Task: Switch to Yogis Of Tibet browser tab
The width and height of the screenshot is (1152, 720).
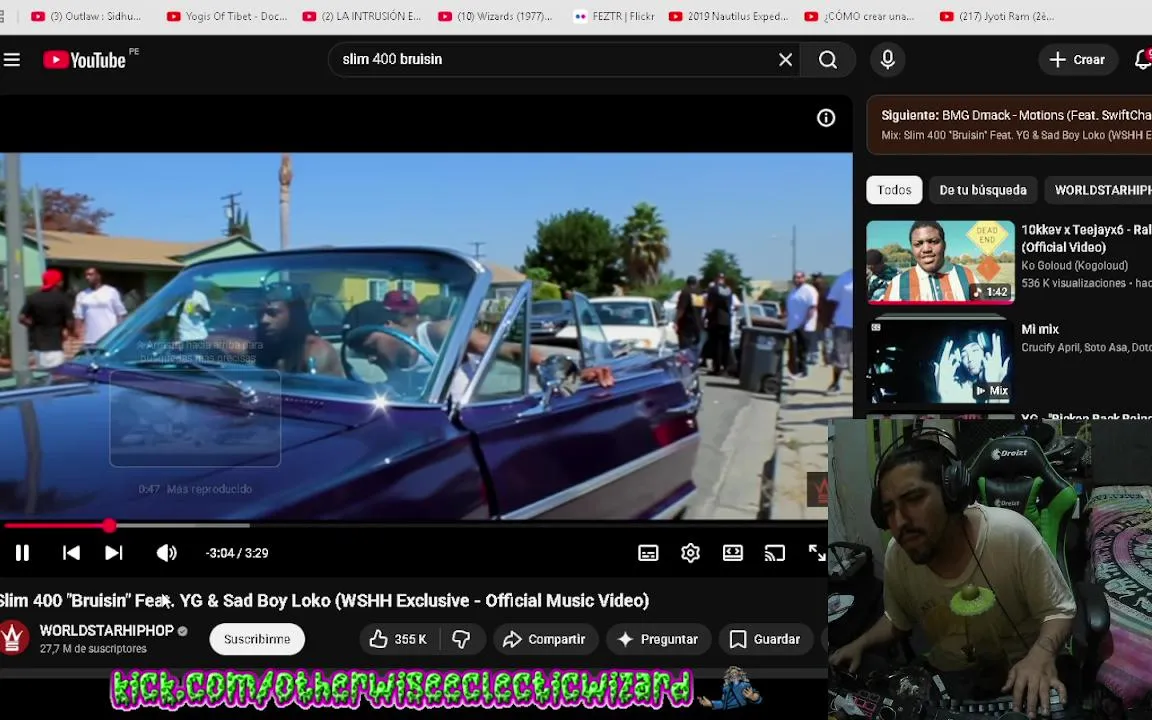Action: pyautogui.click(x=227, y=16)
